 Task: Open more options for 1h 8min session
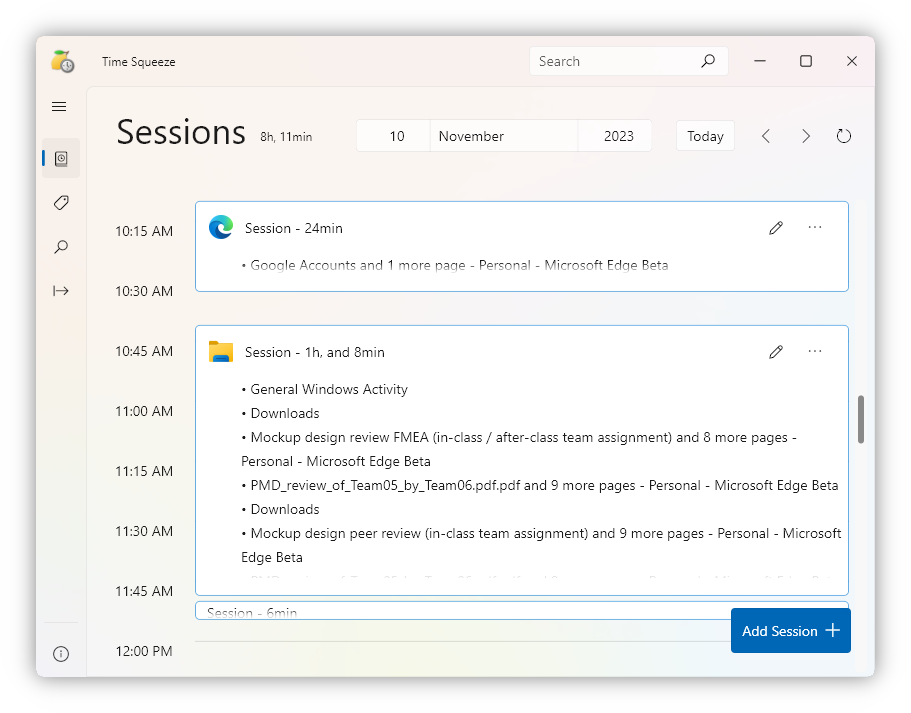(815, 352)
